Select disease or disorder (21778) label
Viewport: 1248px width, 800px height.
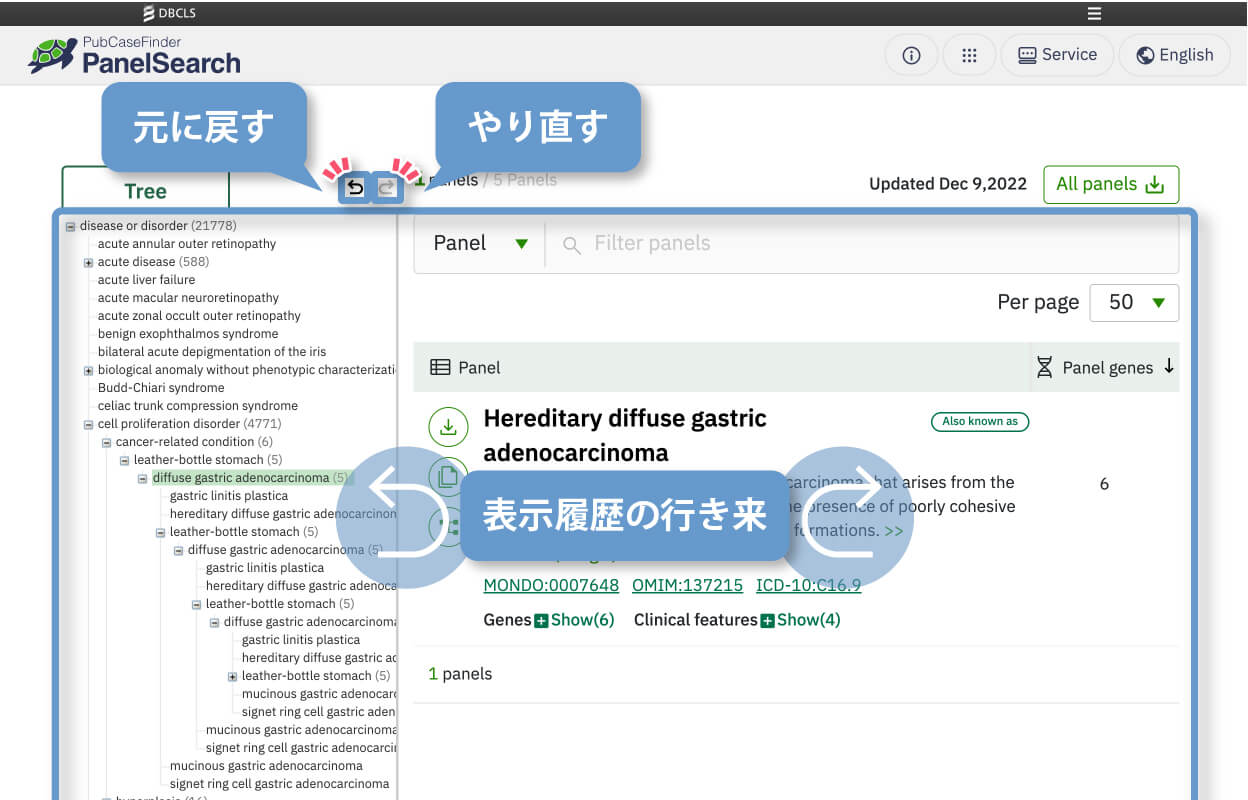(158, 226)
